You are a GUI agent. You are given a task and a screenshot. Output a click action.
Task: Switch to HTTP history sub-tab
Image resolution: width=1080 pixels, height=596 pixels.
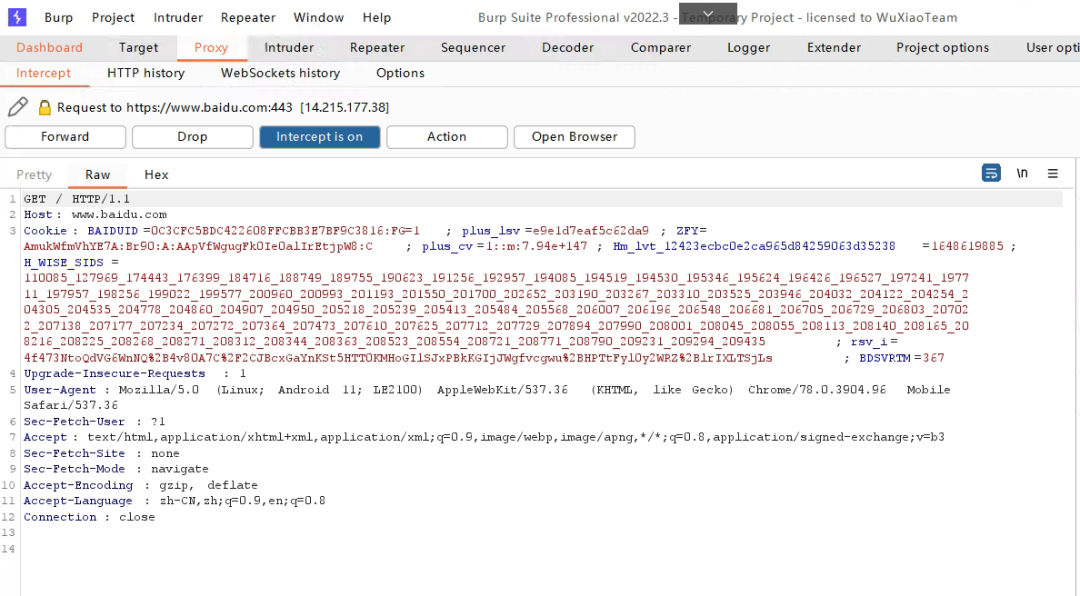click(x=146, y=73)
